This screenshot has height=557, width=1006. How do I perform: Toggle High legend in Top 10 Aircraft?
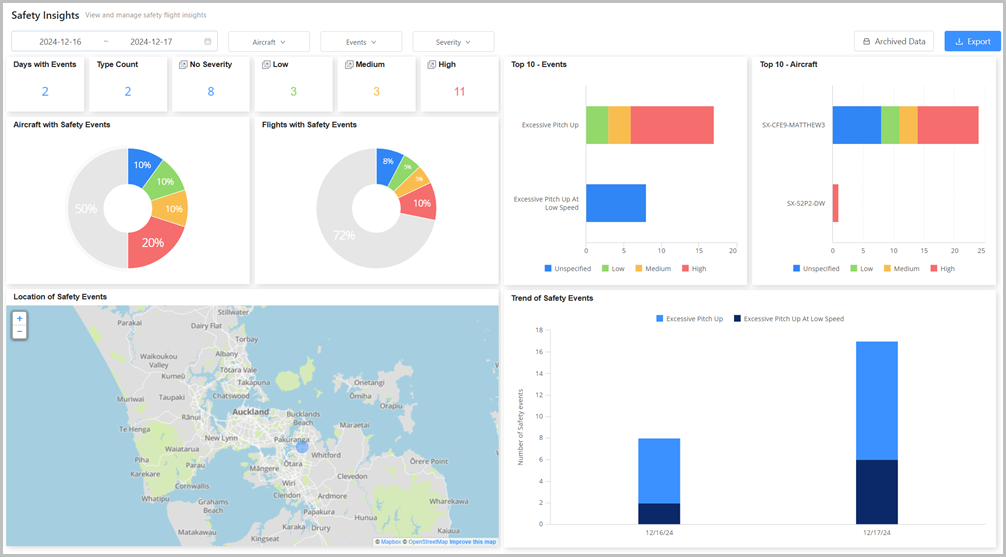939,269
